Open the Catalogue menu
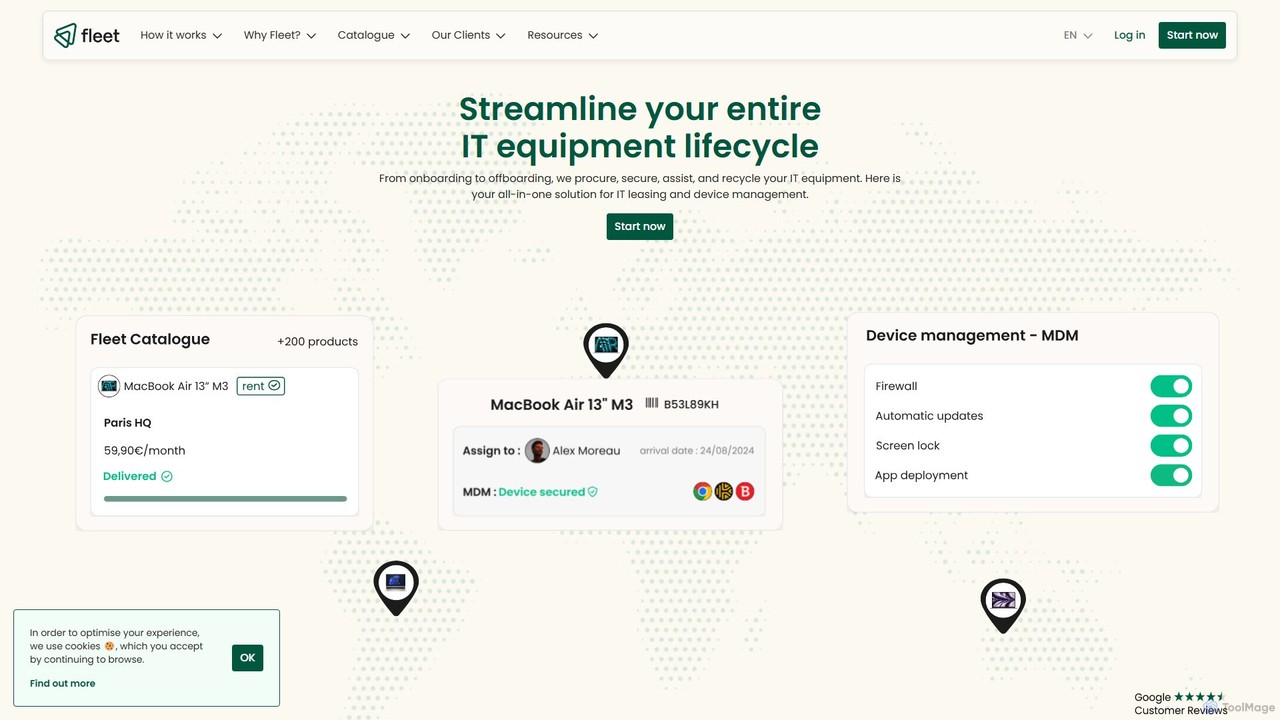Image resolution: width=1280 pixels, height=720 pixels. click(x=374, y=35)
